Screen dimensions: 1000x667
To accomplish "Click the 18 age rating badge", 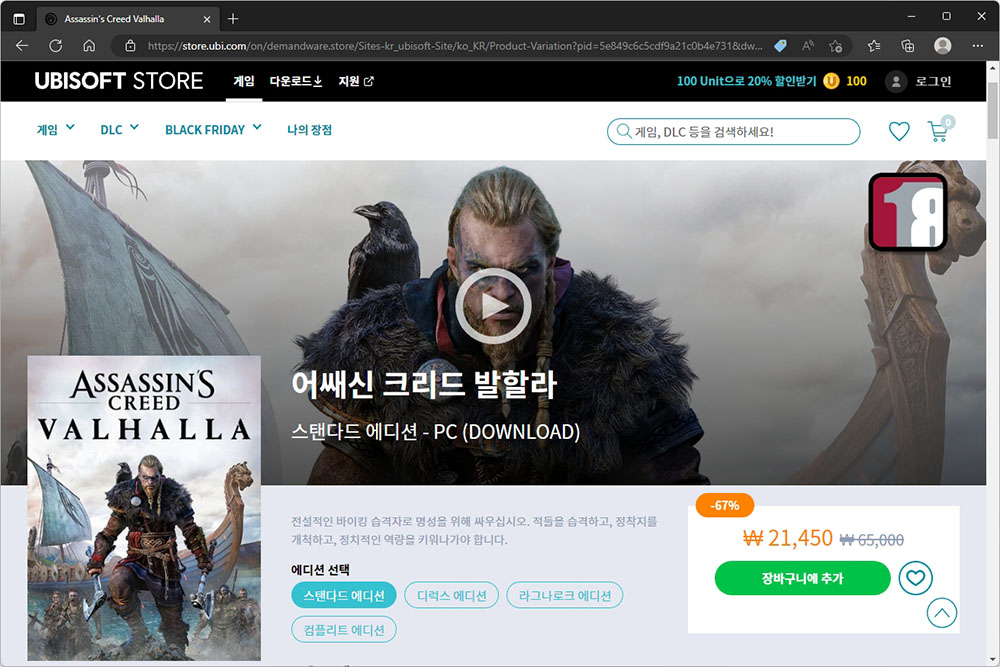I will [x=908, y=212].
